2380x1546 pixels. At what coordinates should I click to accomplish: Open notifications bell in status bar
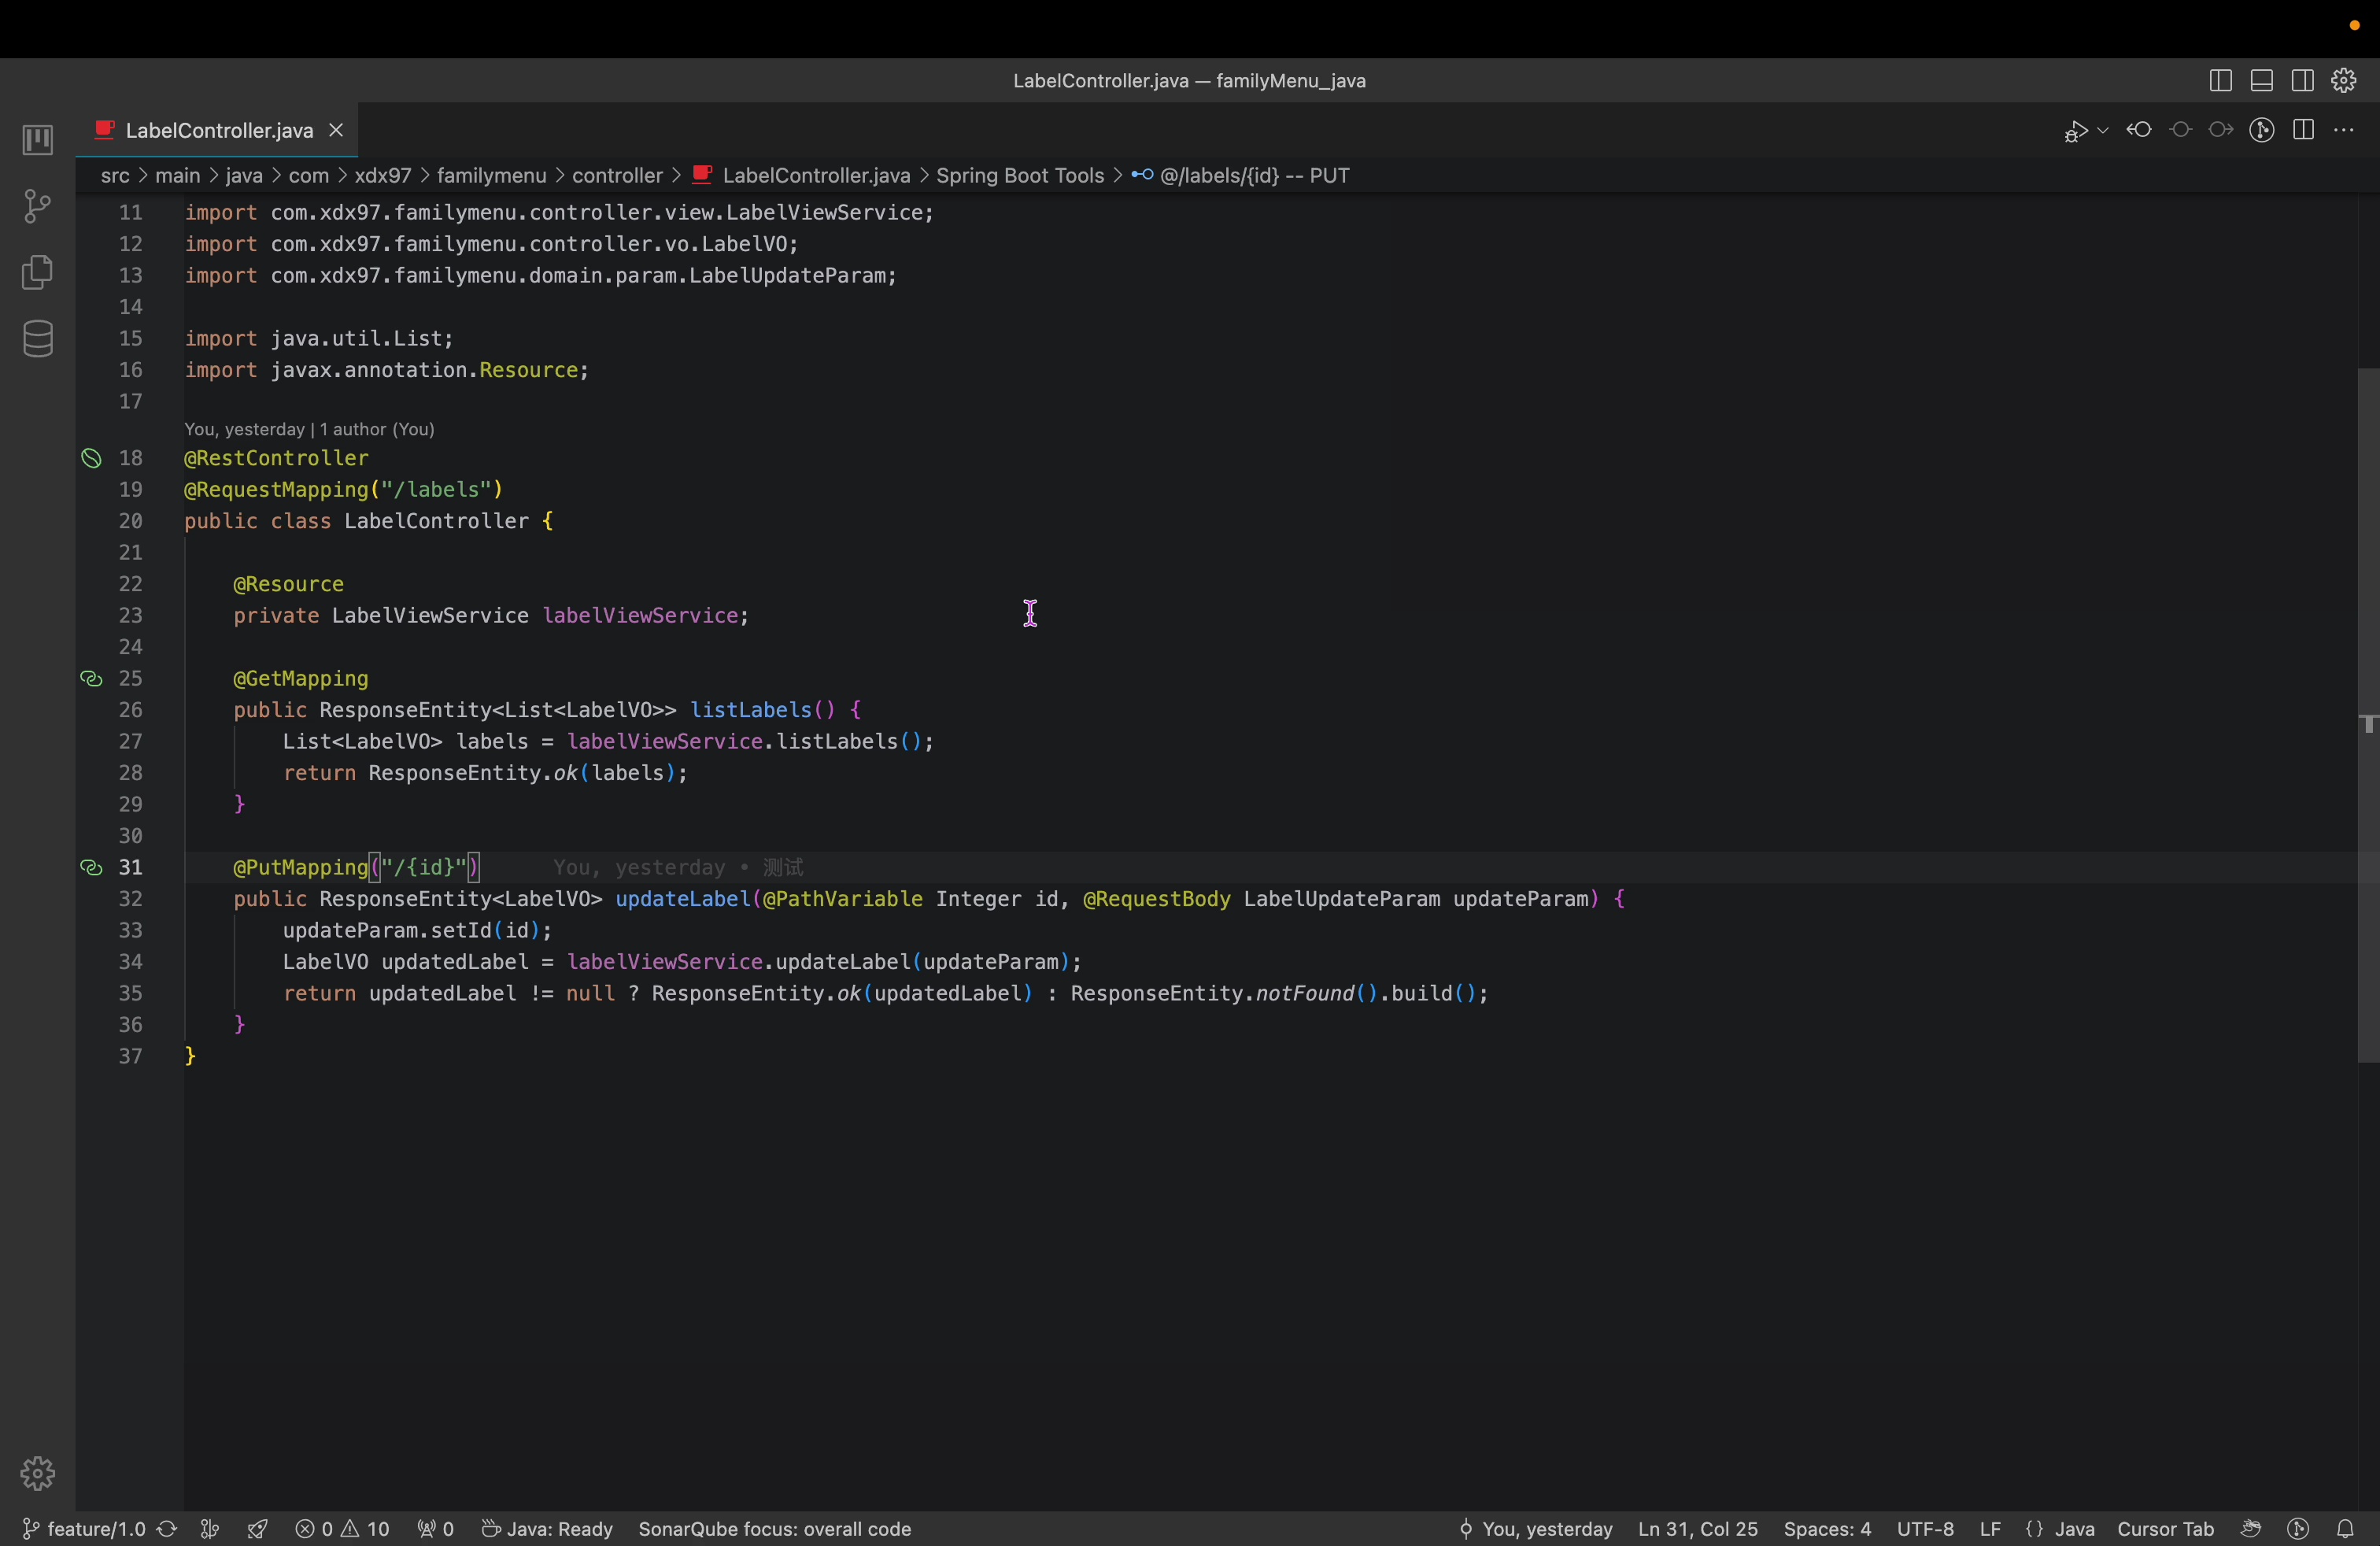pyautogui.click(x=2346, y=1529)
